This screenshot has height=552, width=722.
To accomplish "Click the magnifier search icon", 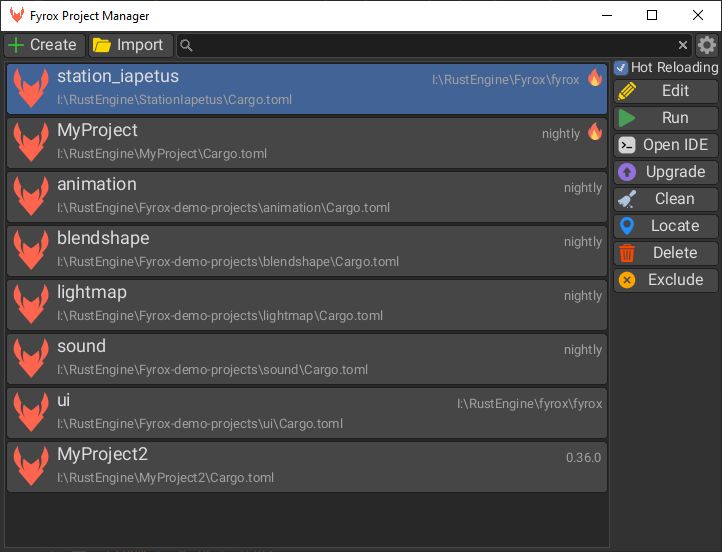I will 186,45.
